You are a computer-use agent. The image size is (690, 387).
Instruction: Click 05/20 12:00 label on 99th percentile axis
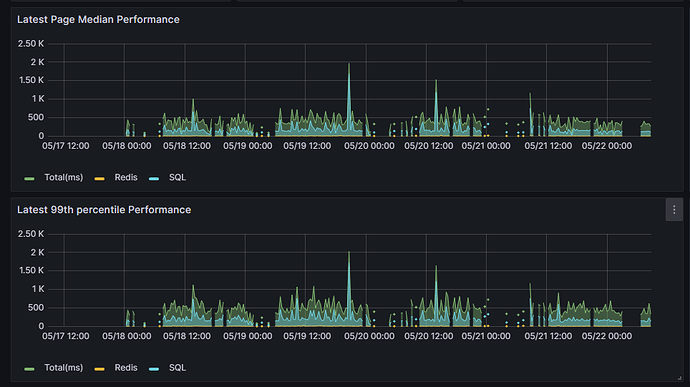coord(429,336)
